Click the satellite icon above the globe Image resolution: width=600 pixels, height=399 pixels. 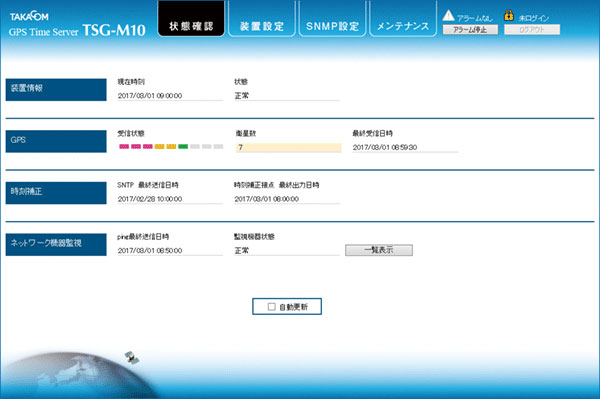coord(132,358)
